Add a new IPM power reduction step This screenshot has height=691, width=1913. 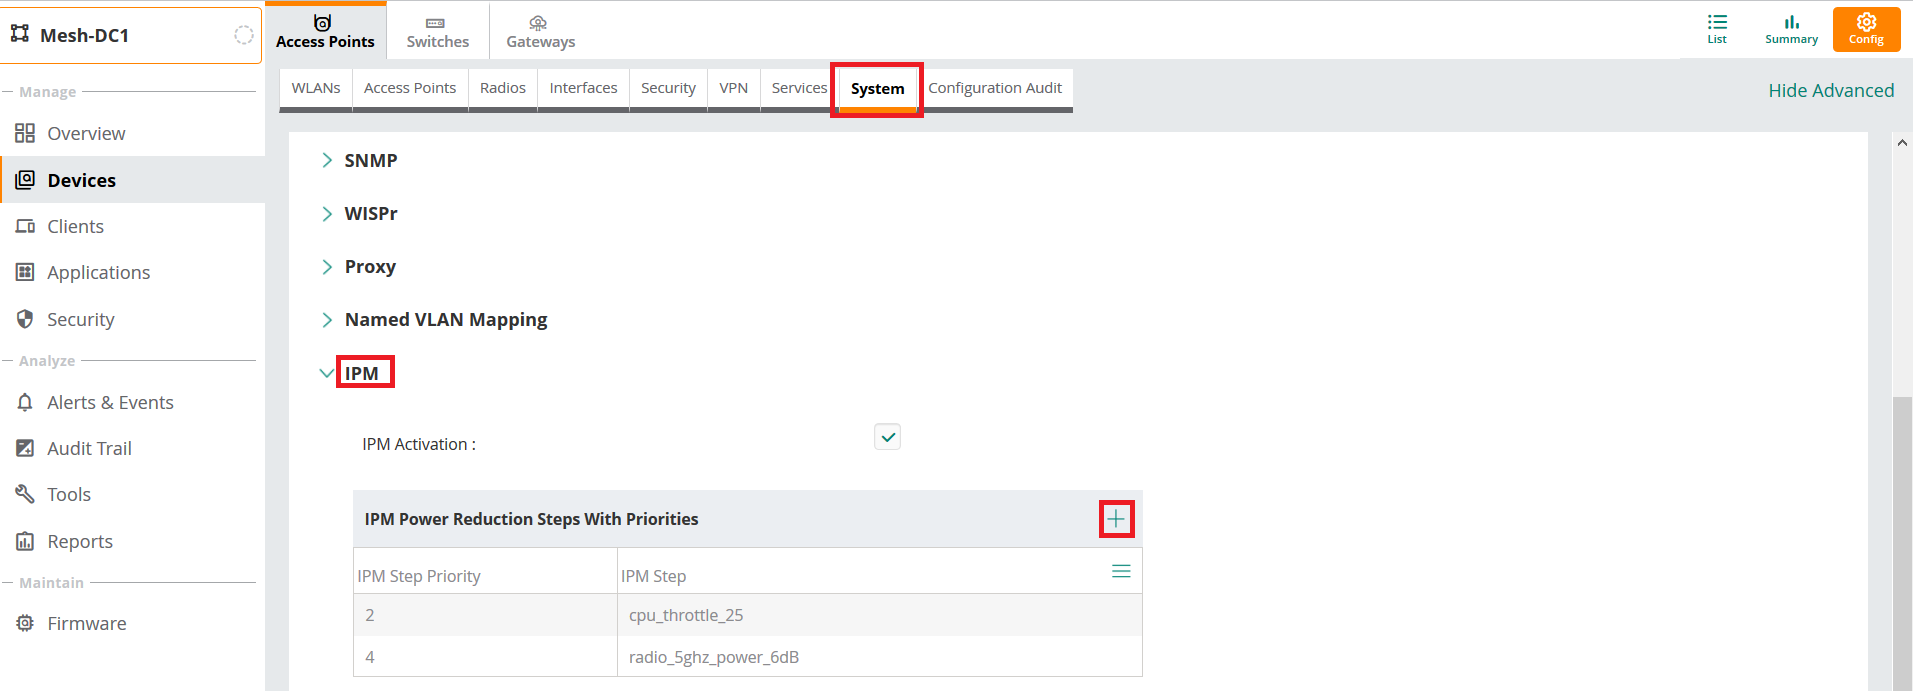point(1116,519)
